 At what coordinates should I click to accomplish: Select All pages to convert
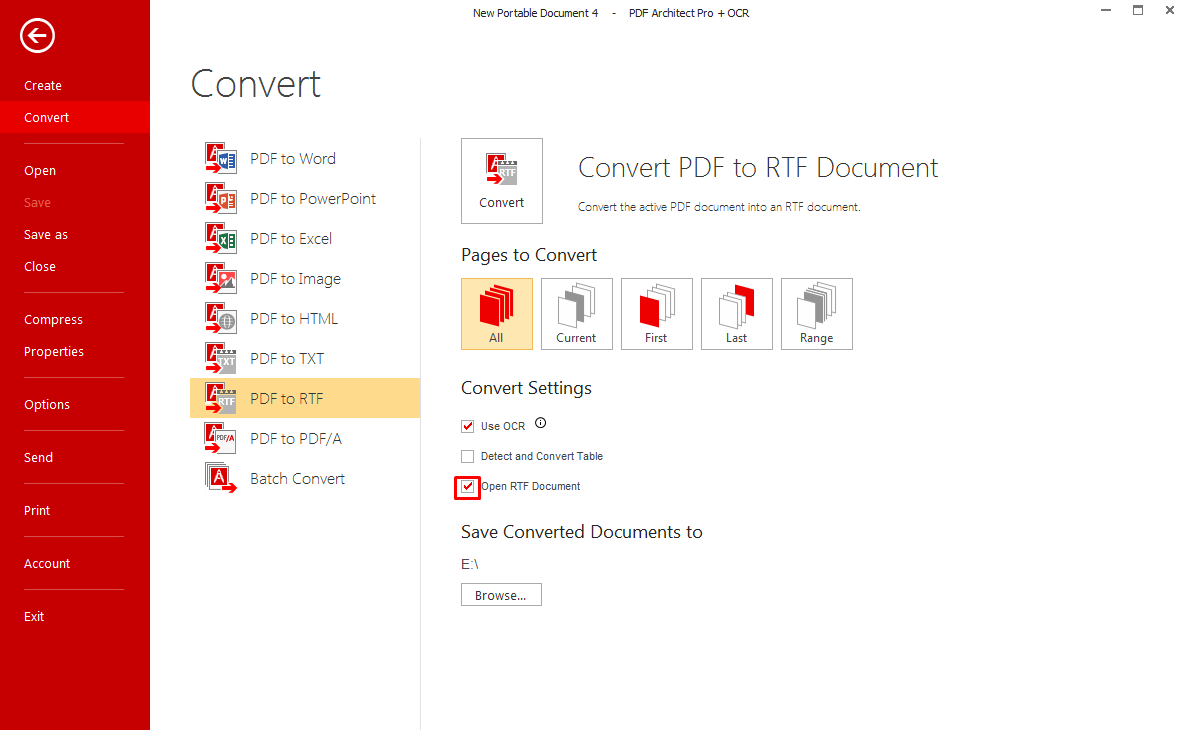pyautogui.click(x=496, y=314)
